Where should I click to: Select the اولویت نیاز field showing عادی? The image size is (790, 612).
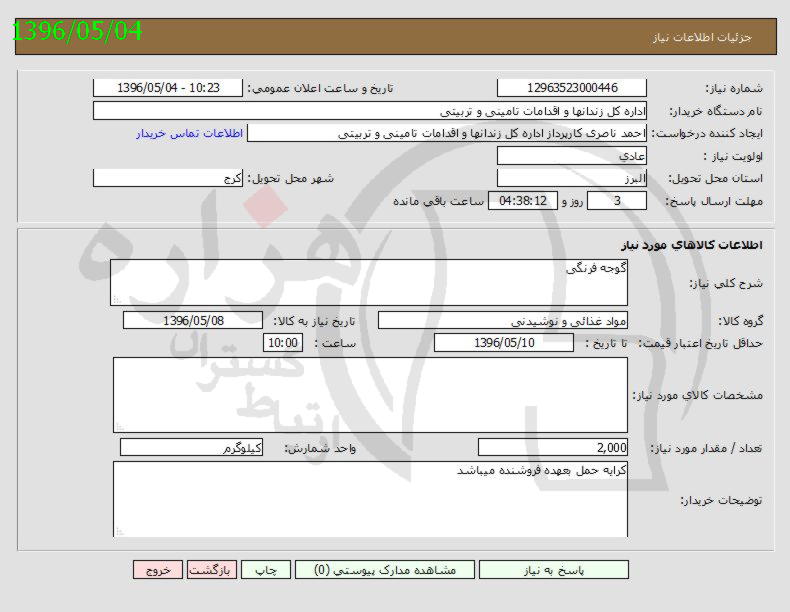[x=571, y=156]
